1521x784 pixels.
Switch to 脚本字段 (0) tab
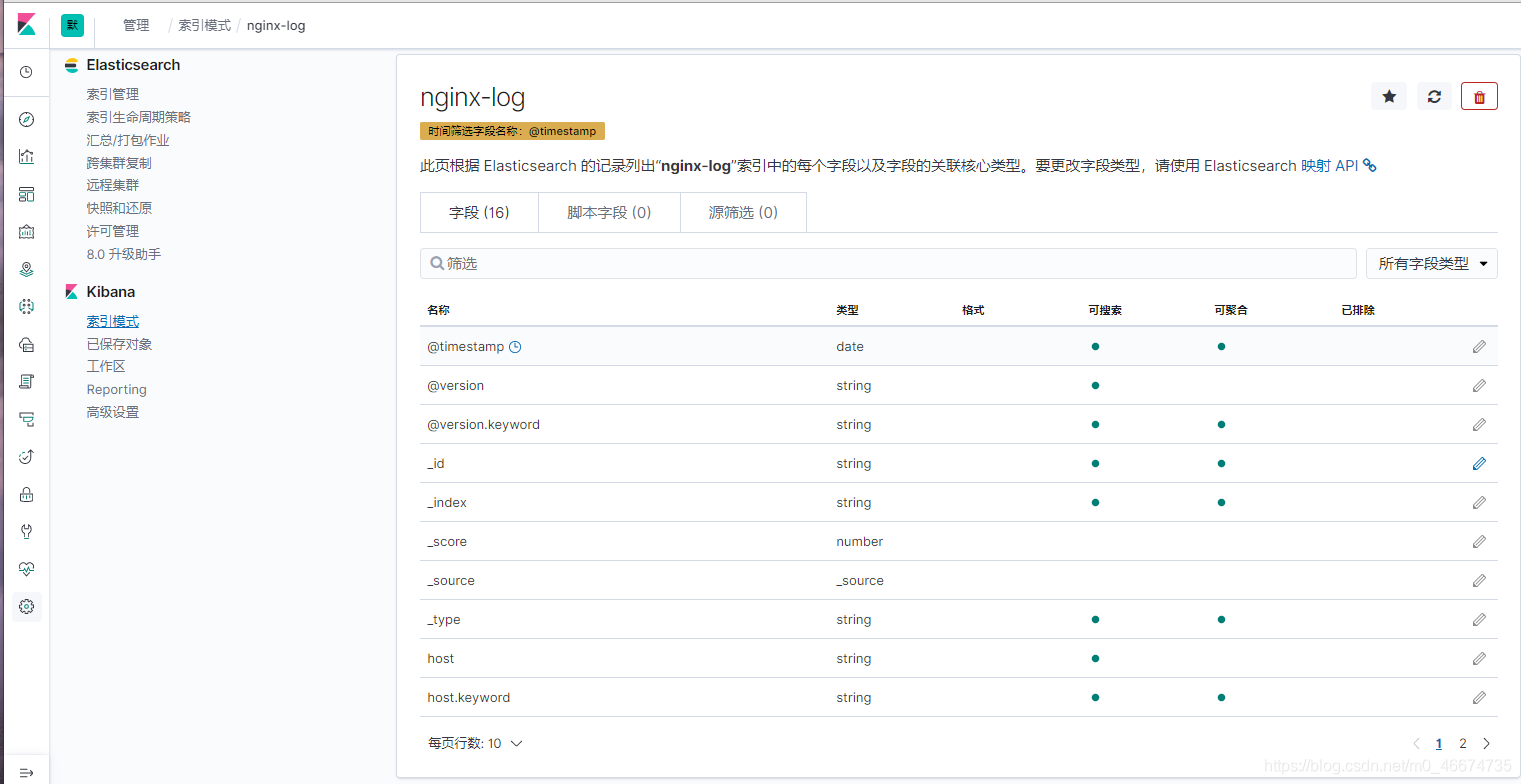[609, 212]
